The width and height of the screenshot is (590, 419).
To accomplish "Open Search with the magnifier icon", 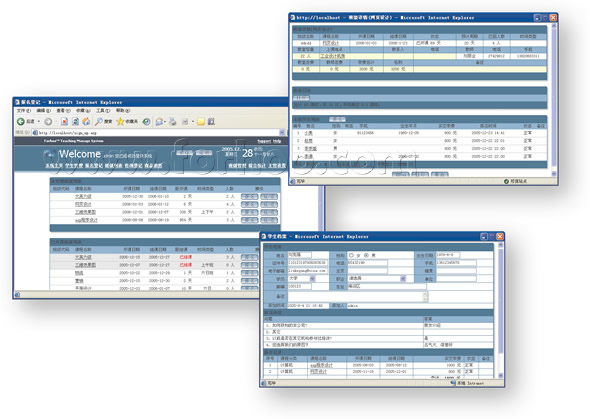I will 99,121.
